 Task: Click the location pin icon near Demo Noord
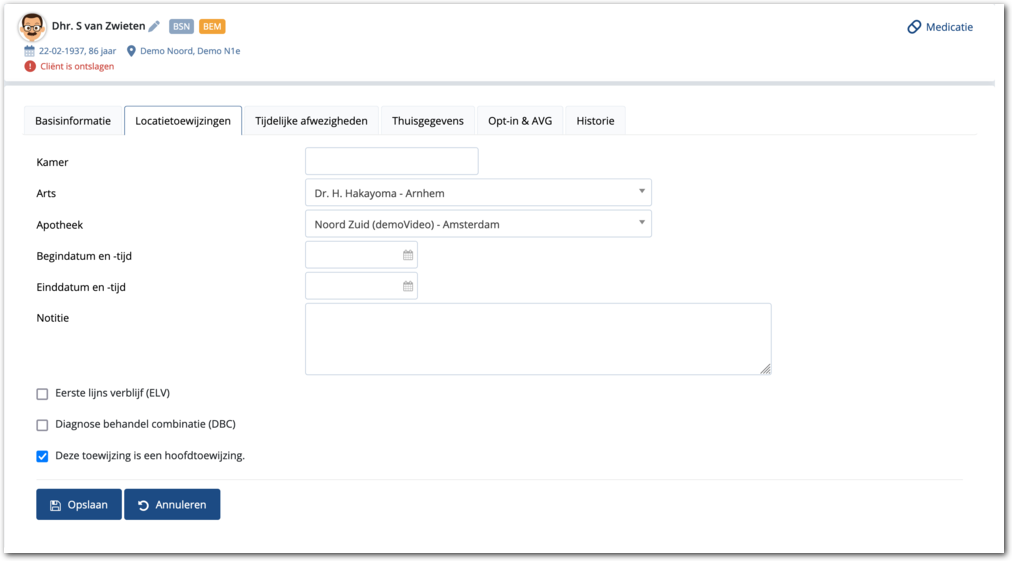tap(131, 51)
